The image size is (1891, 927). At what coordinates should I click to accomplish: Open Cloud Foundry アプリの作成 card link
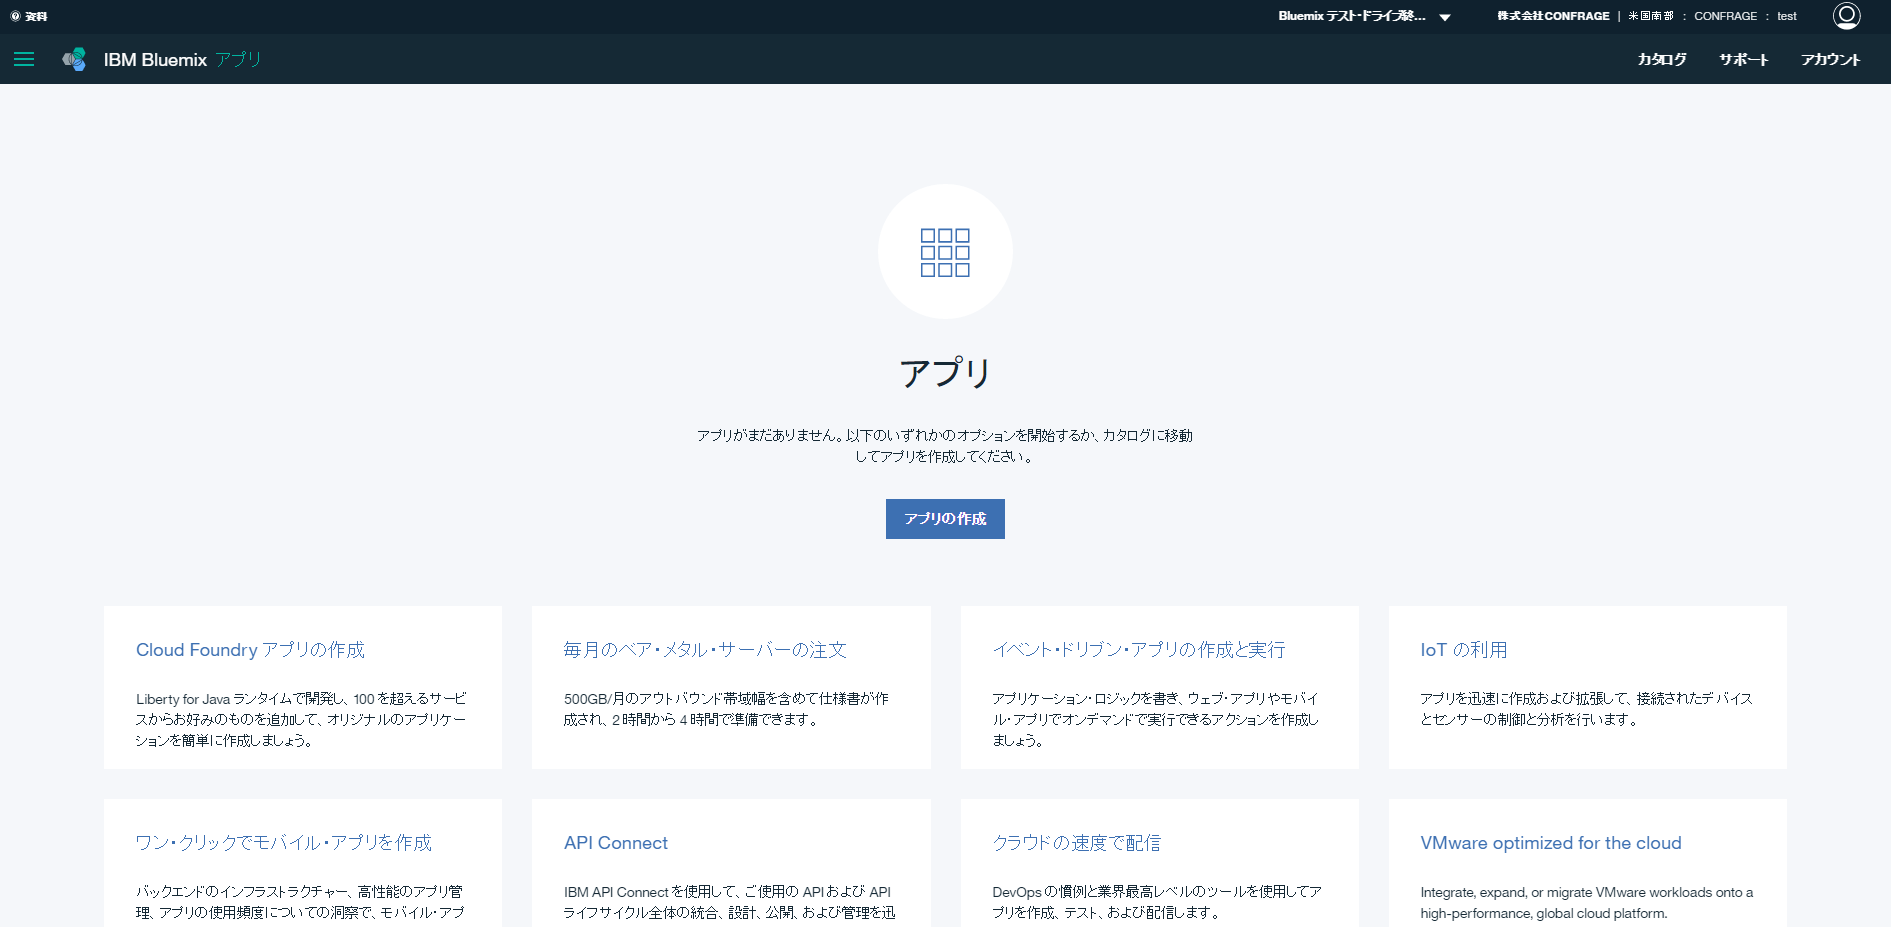250,650
